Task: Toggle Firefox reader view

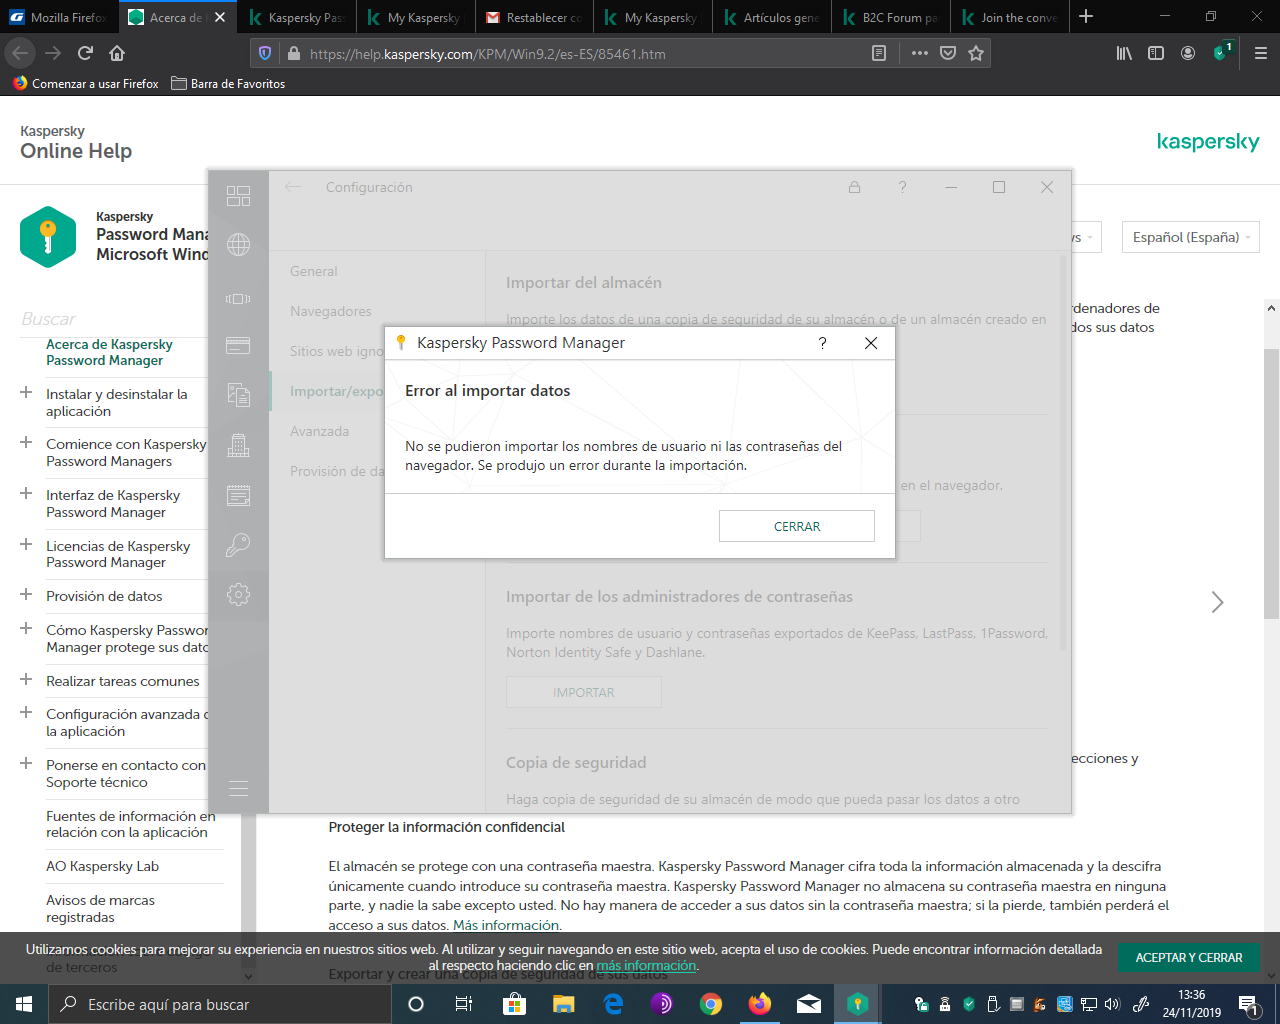Action: (x=879, y=54)
